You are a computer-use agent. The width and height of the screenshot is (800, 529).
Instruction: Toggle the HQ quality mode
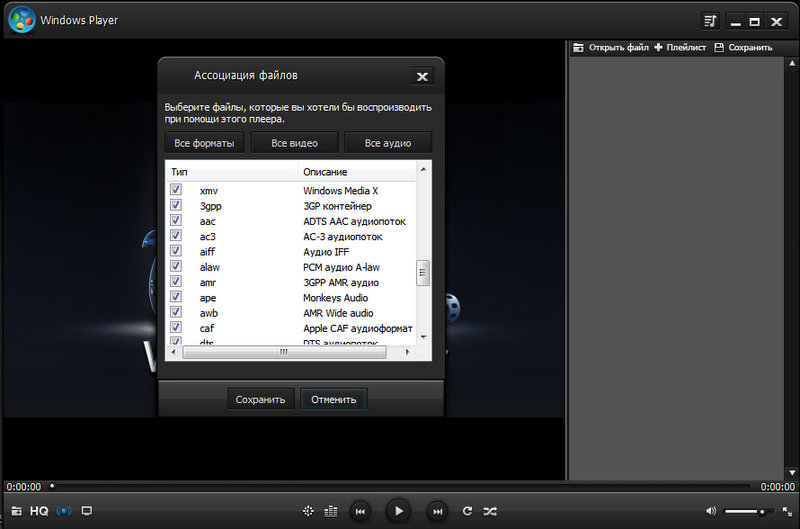[39, 511]
